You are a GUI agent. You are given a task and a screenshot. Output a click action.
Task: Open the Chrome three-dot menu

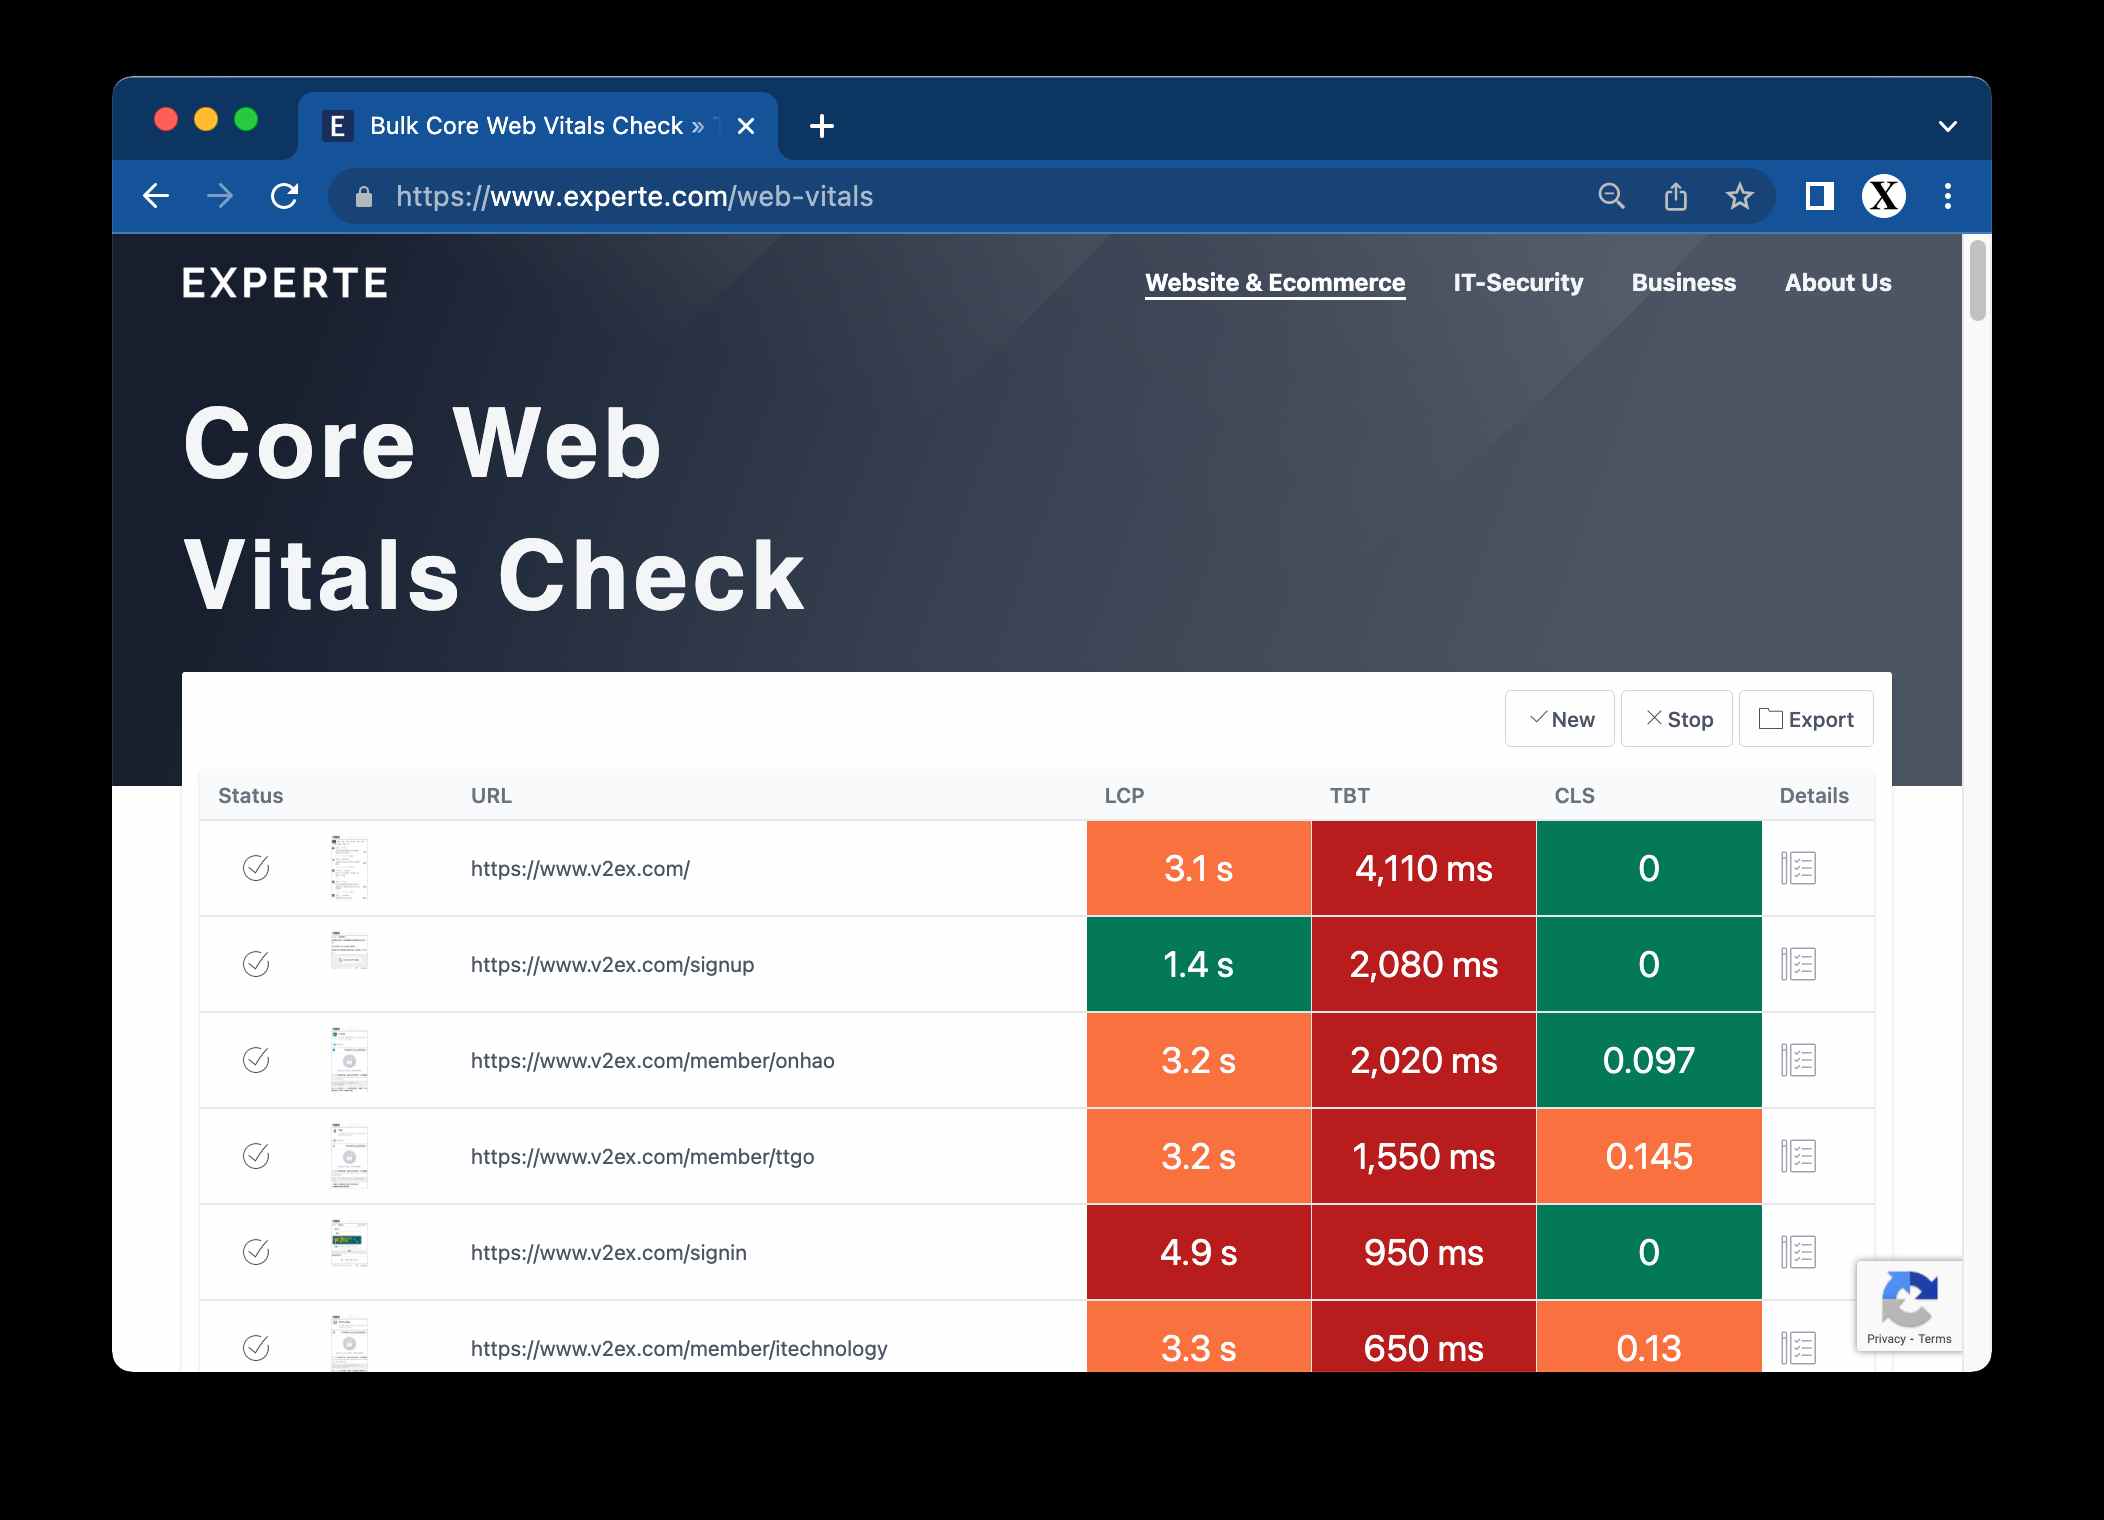pos(1947,196)
